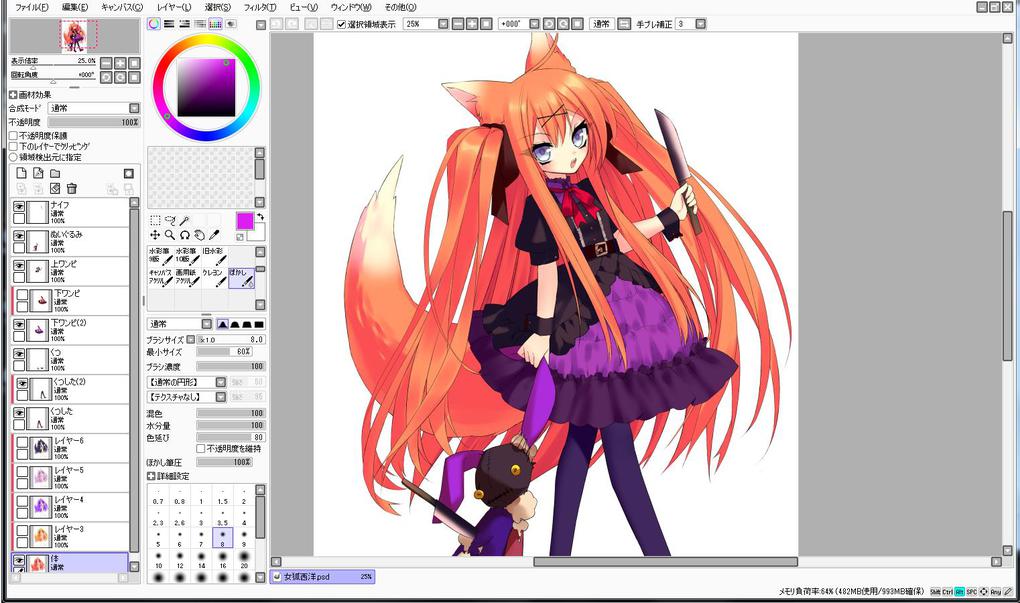Show the HSV slider panel
The width and height of the screenshot is (1020, 603).
pos(185,24)
